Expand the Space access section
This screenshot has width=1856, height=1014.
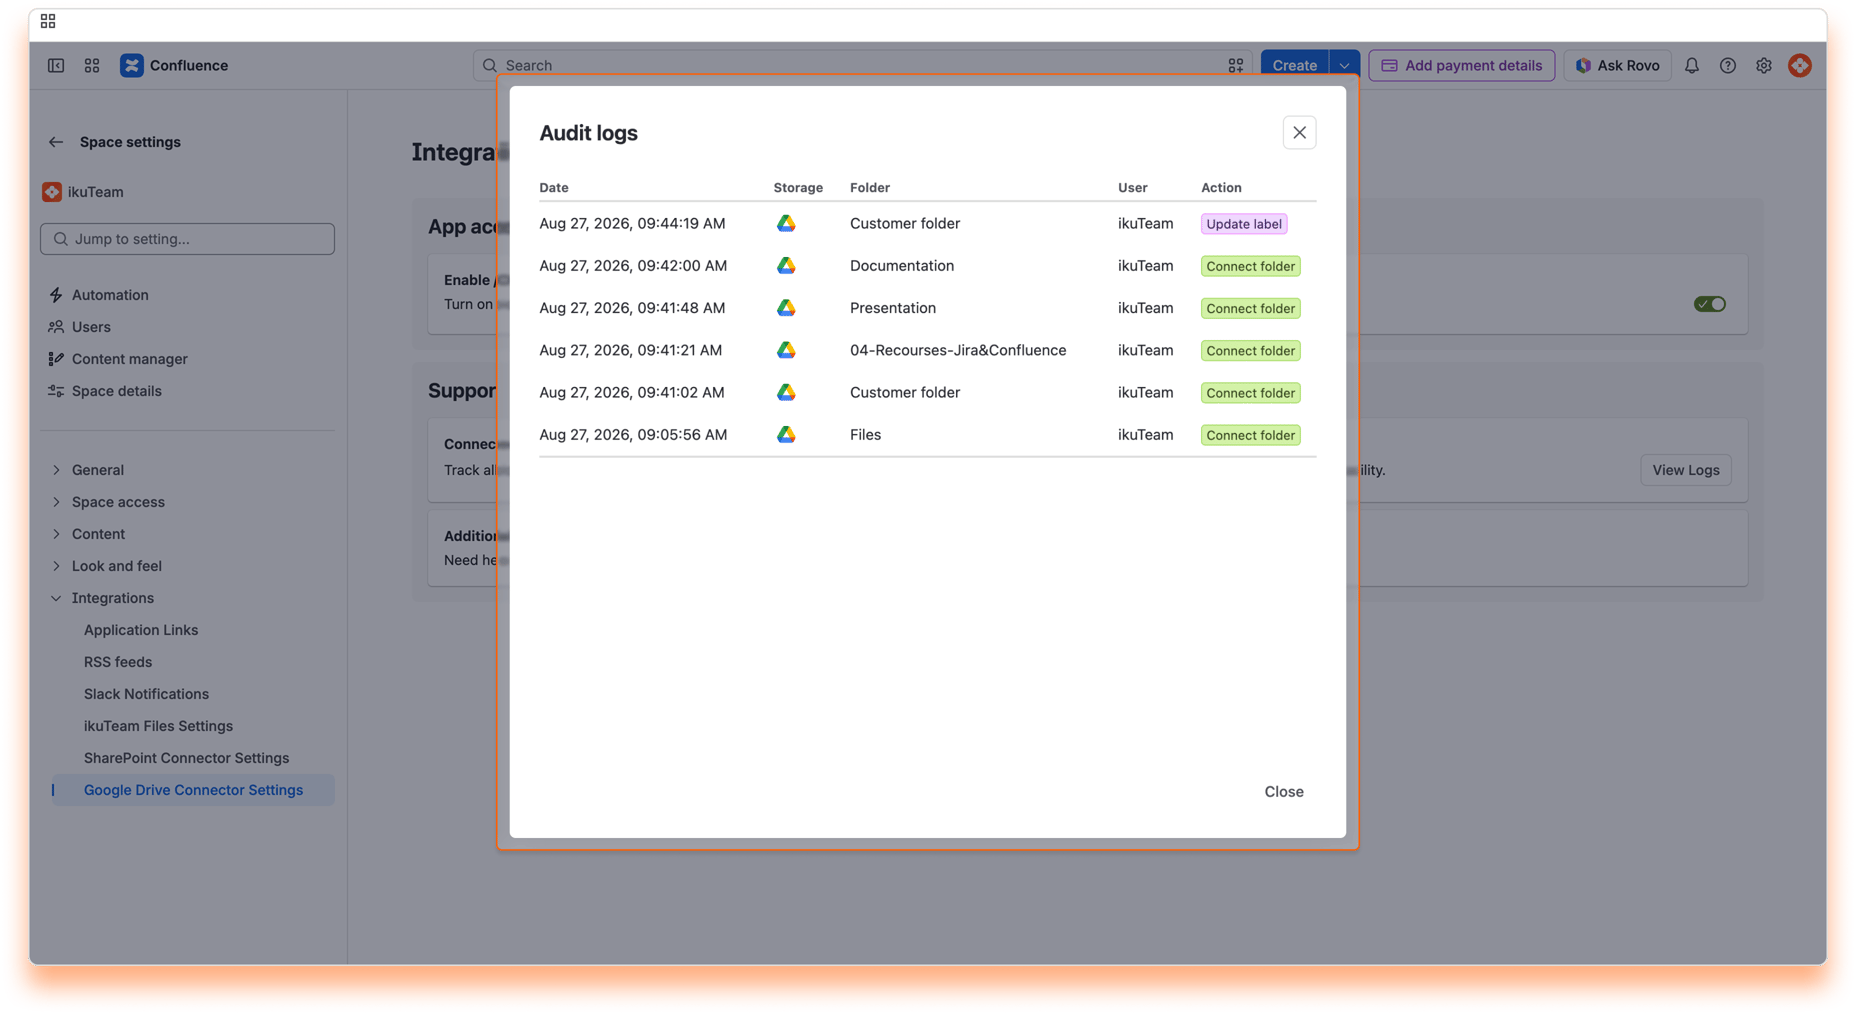tap(56, 502)
